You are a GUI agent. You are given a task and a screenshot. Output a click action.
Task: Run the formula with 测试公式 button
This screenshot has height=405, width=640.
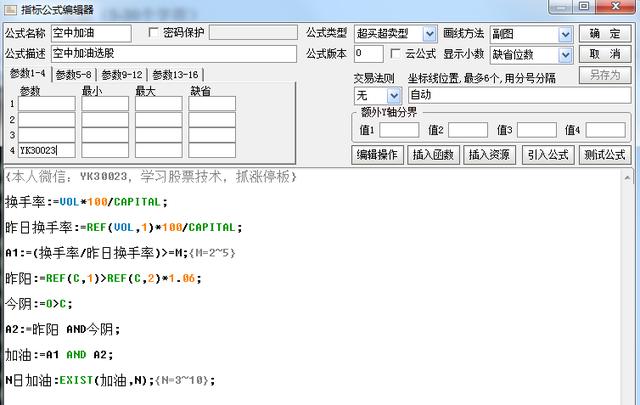pos(604,155)
